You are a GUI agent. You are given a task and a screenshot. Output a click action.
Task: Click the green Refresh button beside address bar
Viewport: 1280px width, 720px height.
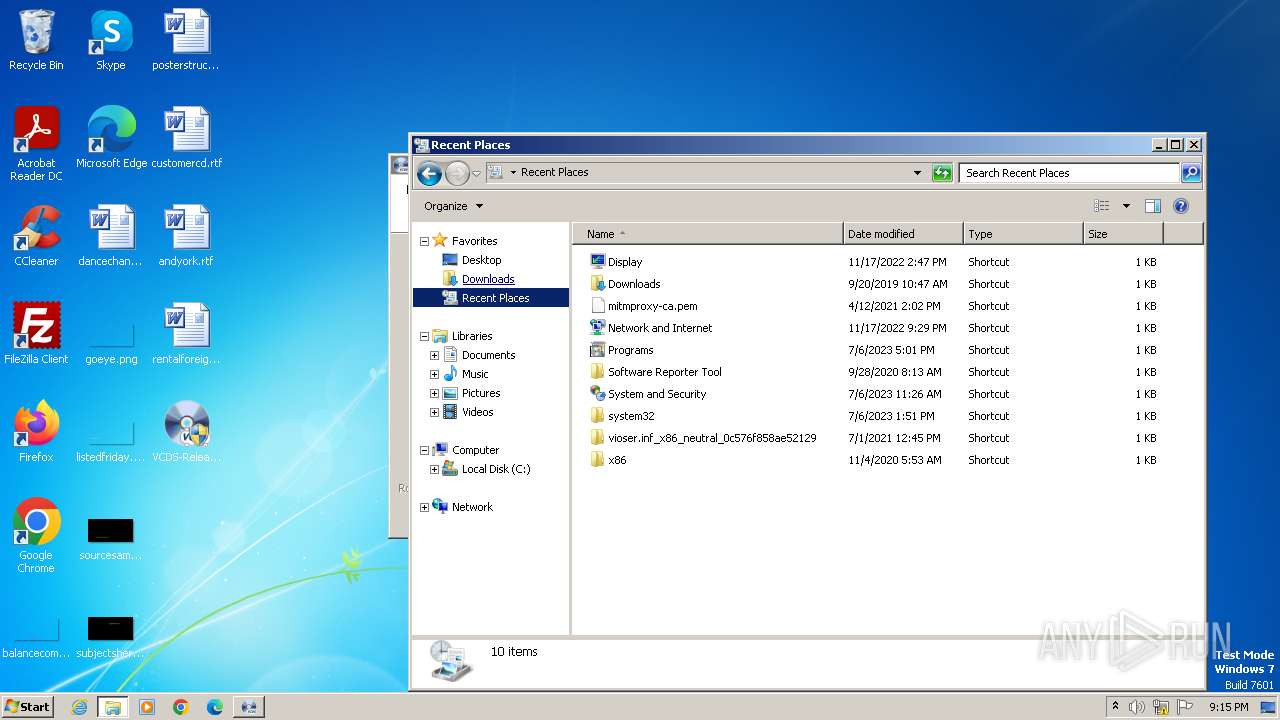point(942,173)
